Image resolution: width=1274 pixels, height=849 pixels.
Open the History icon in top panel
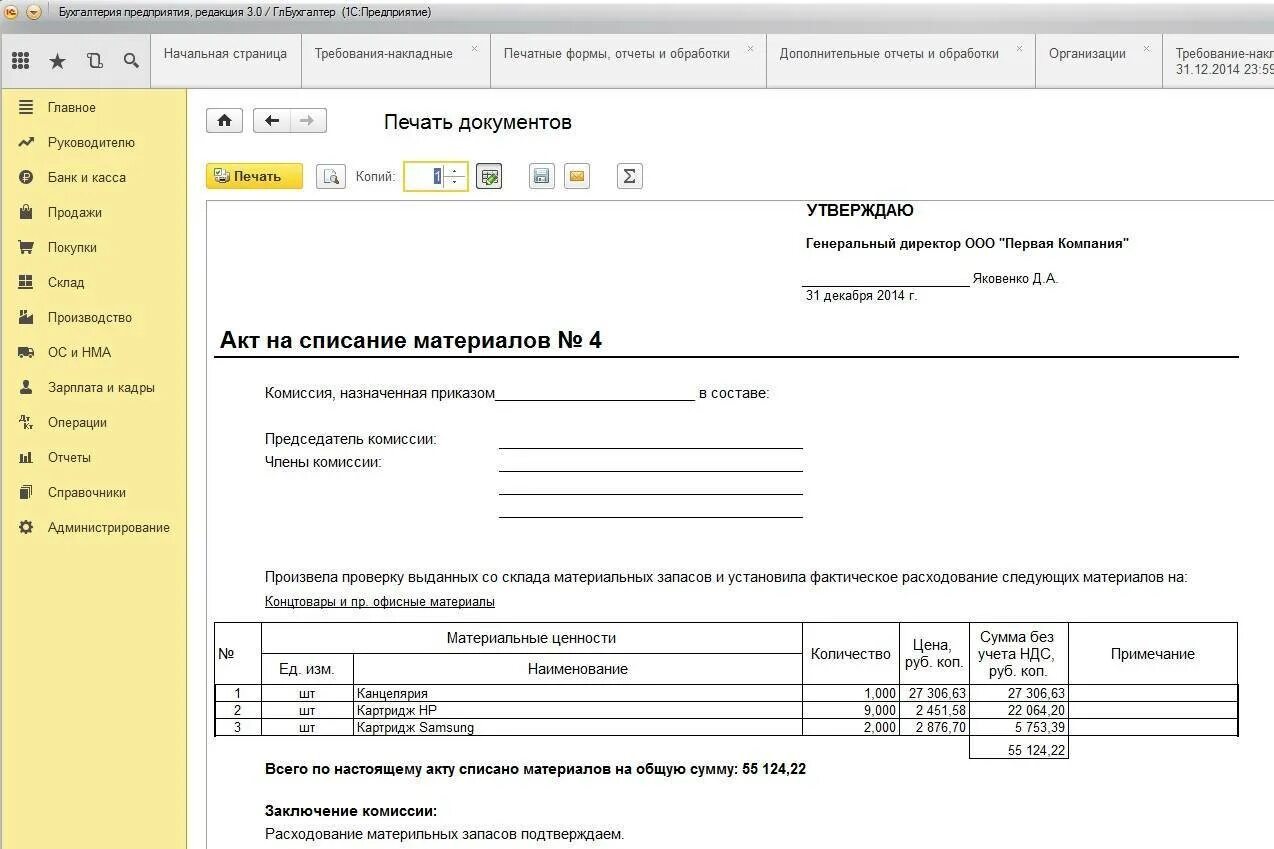tap(95, 61)
